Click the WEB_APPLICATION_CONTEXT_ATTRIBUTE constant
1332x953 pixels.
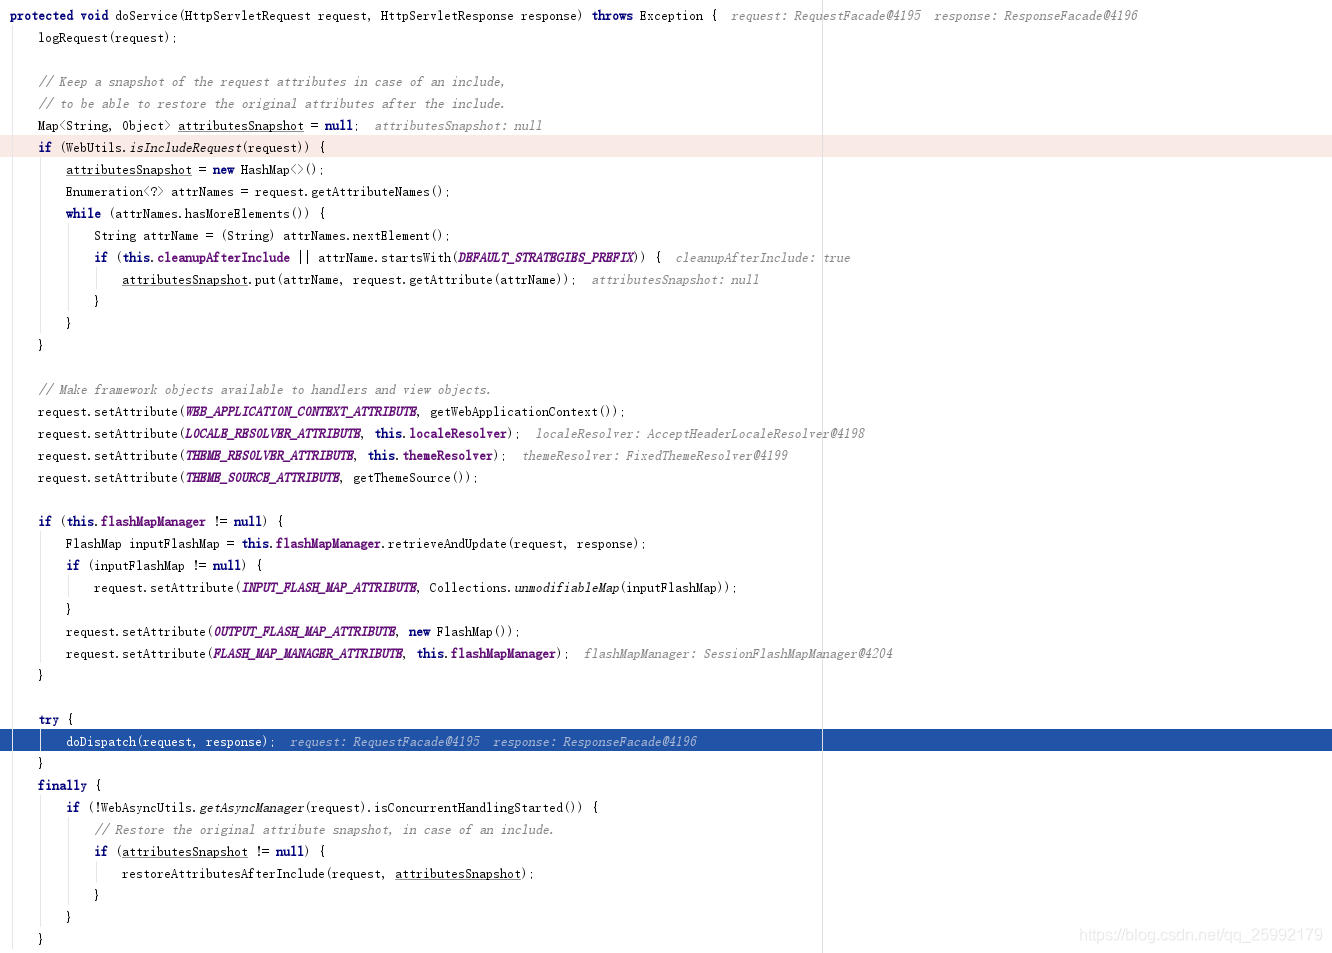pos(301,412)
